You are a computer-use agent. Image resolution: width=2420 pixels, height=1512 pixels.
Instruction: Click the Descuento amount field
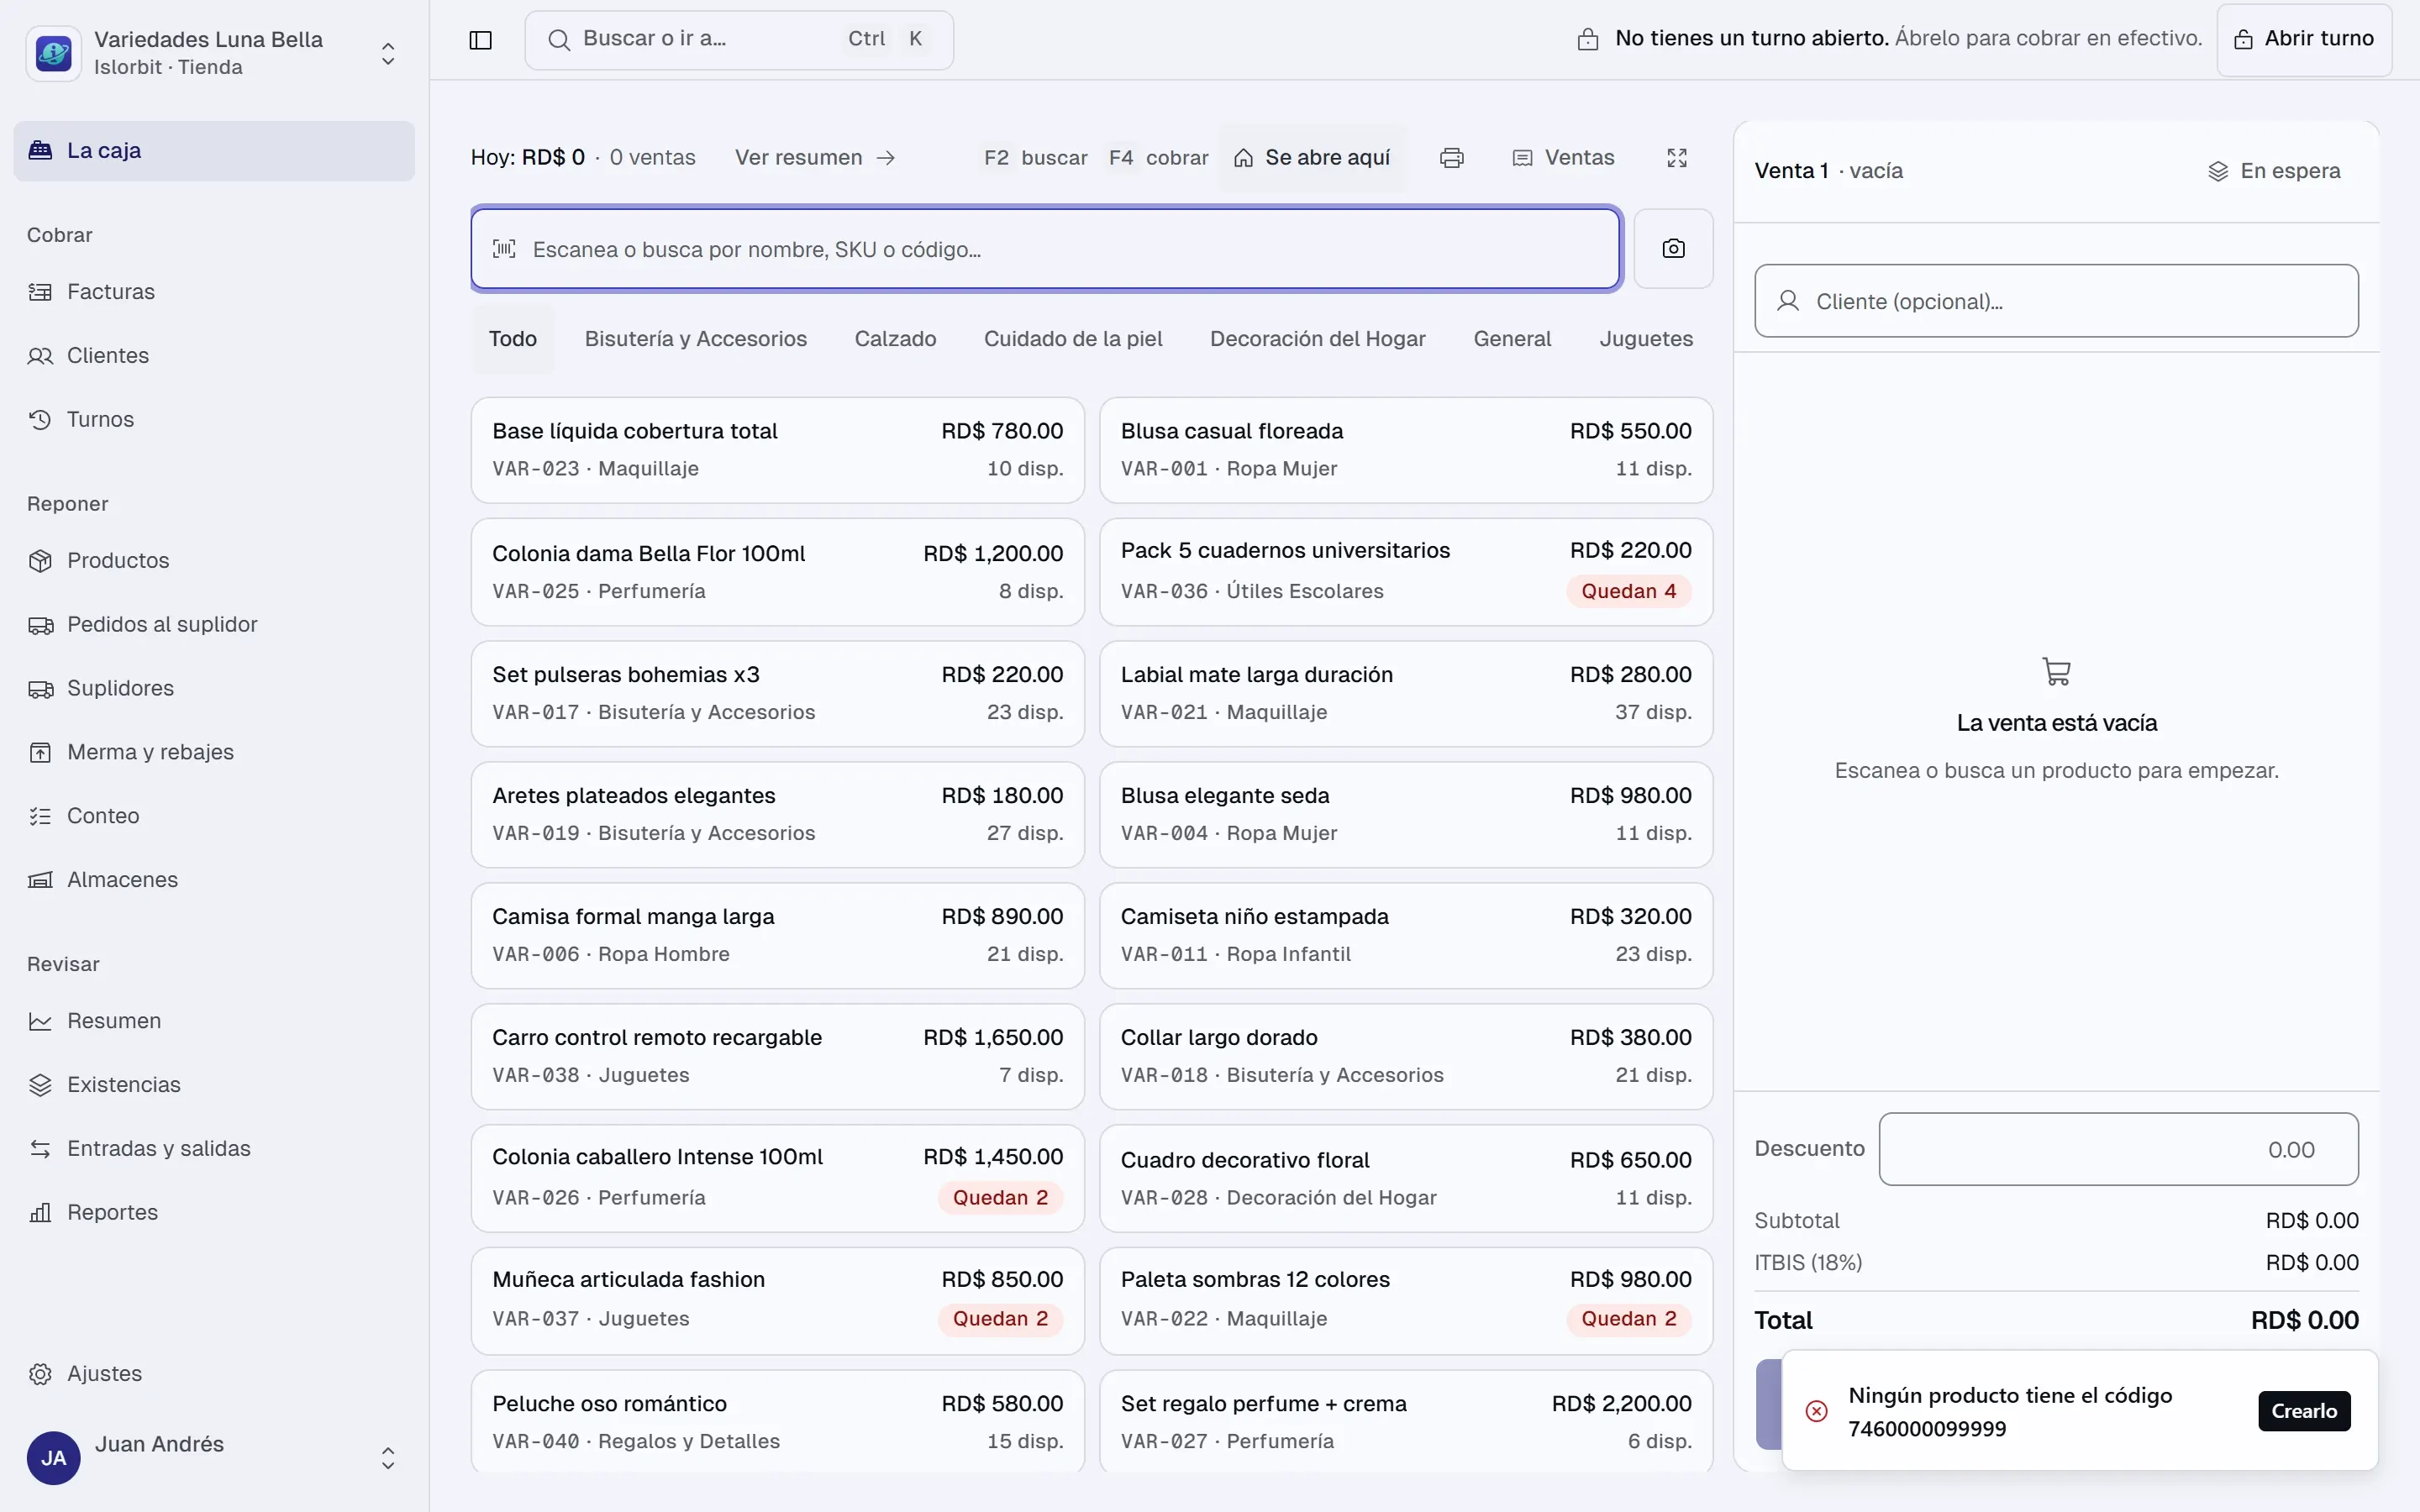[2118, 1150]
